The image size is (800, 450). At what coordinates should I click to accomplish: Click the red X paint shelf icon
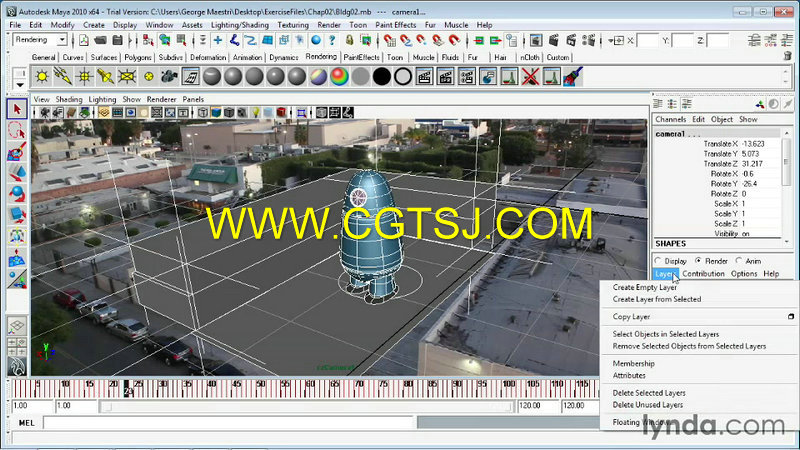pos(531,77)
